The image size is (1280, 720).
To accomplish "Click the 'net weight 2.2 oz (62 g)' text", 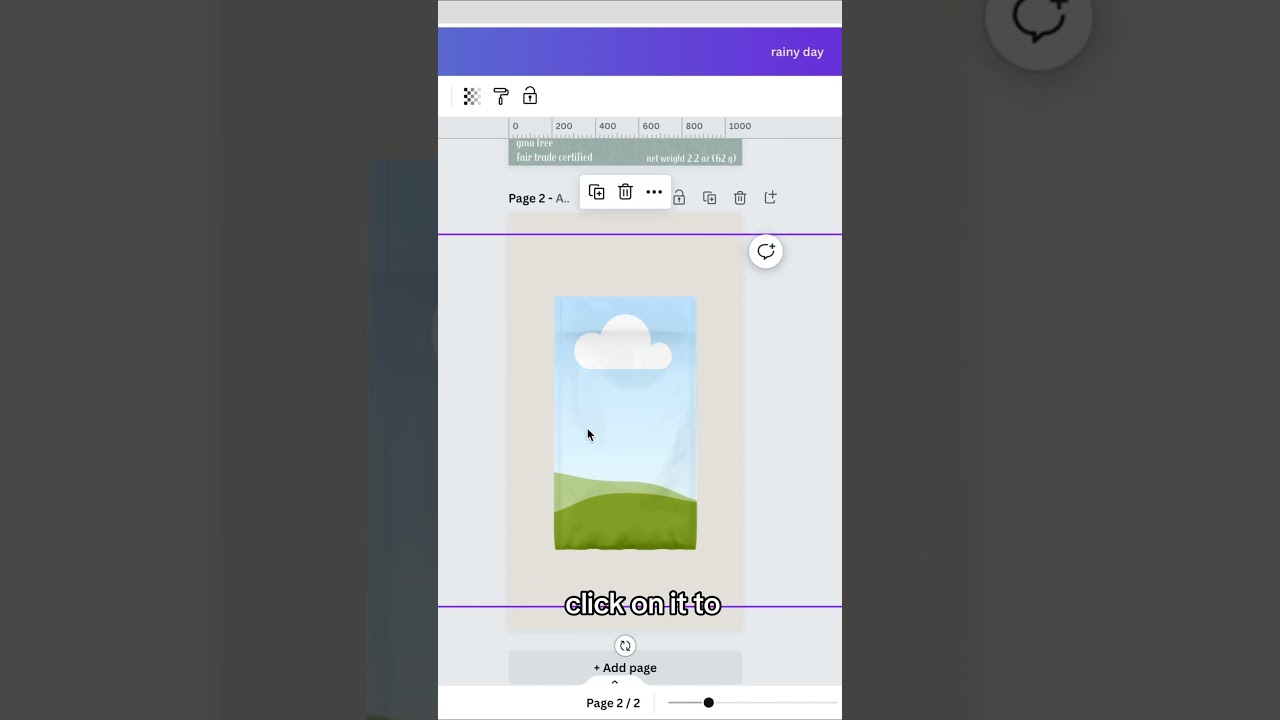I will click(x=691, y=158).
